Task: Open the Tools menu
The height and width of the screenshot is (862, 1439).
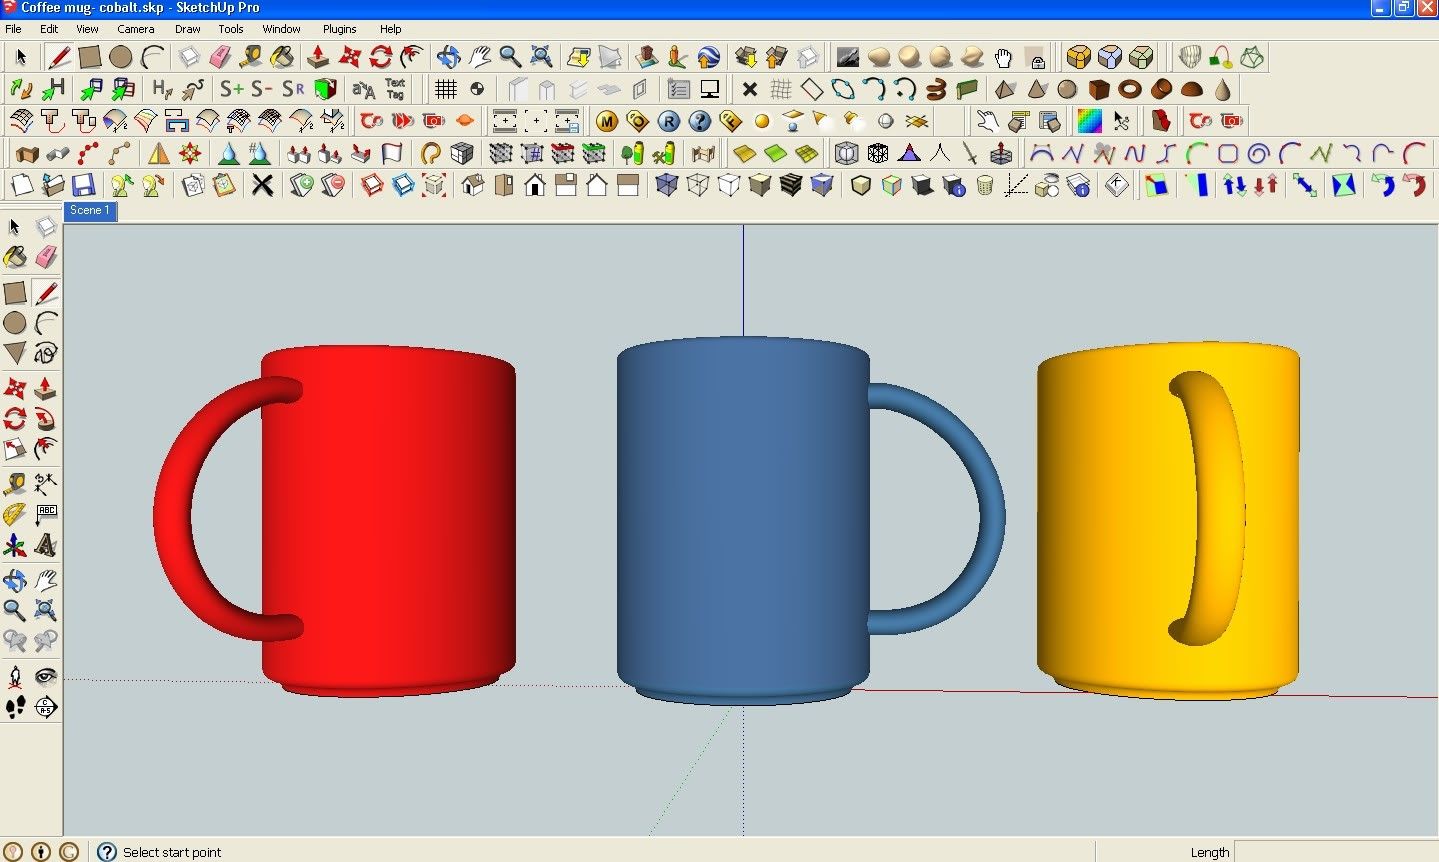Action: (230, 29)
